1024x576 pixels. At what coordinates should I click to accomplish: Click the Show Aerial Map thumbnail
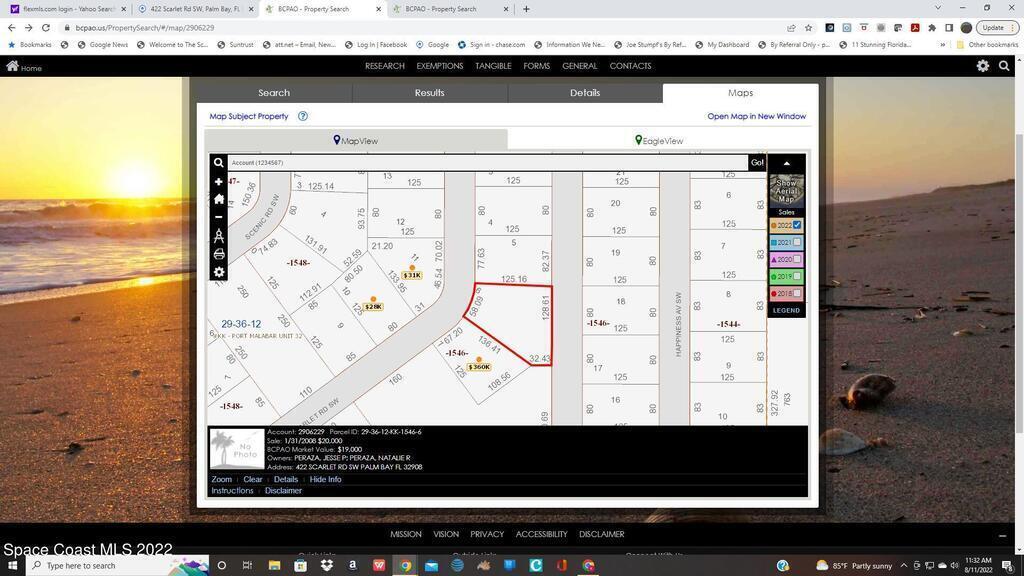pyautogui.click(x=786, y=190)
